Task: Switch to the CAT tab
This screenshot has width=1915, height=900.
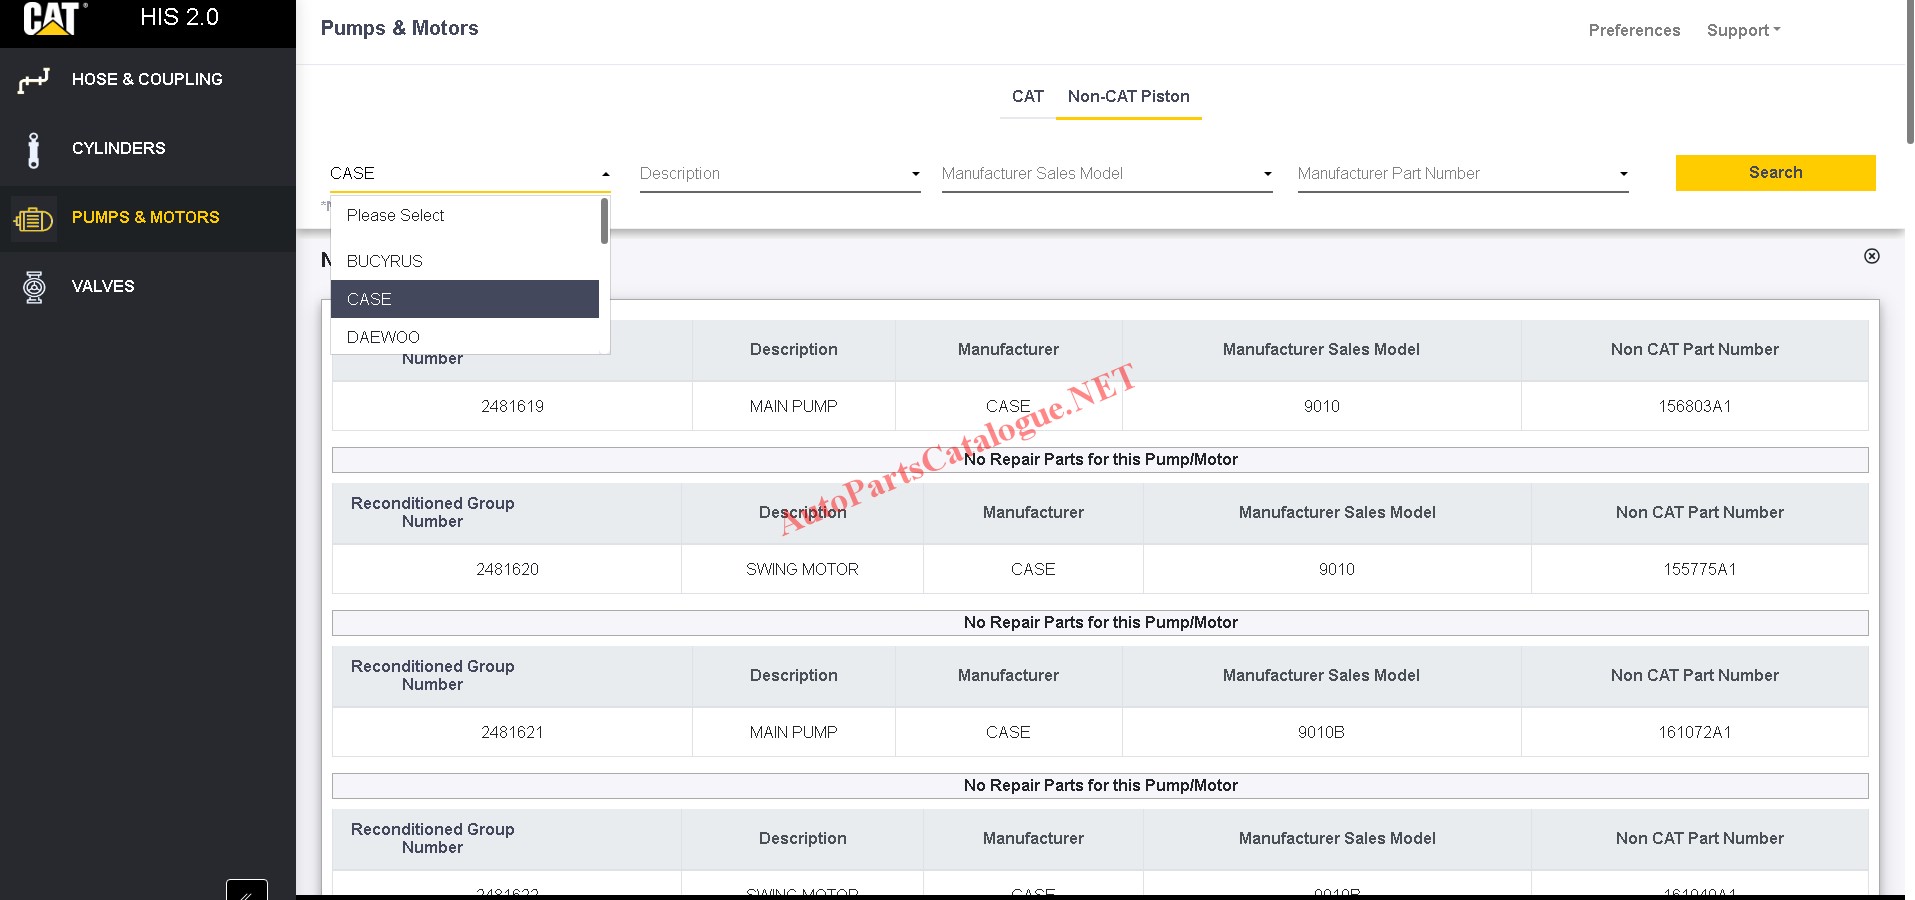Action: click(x=1027, y=97)
